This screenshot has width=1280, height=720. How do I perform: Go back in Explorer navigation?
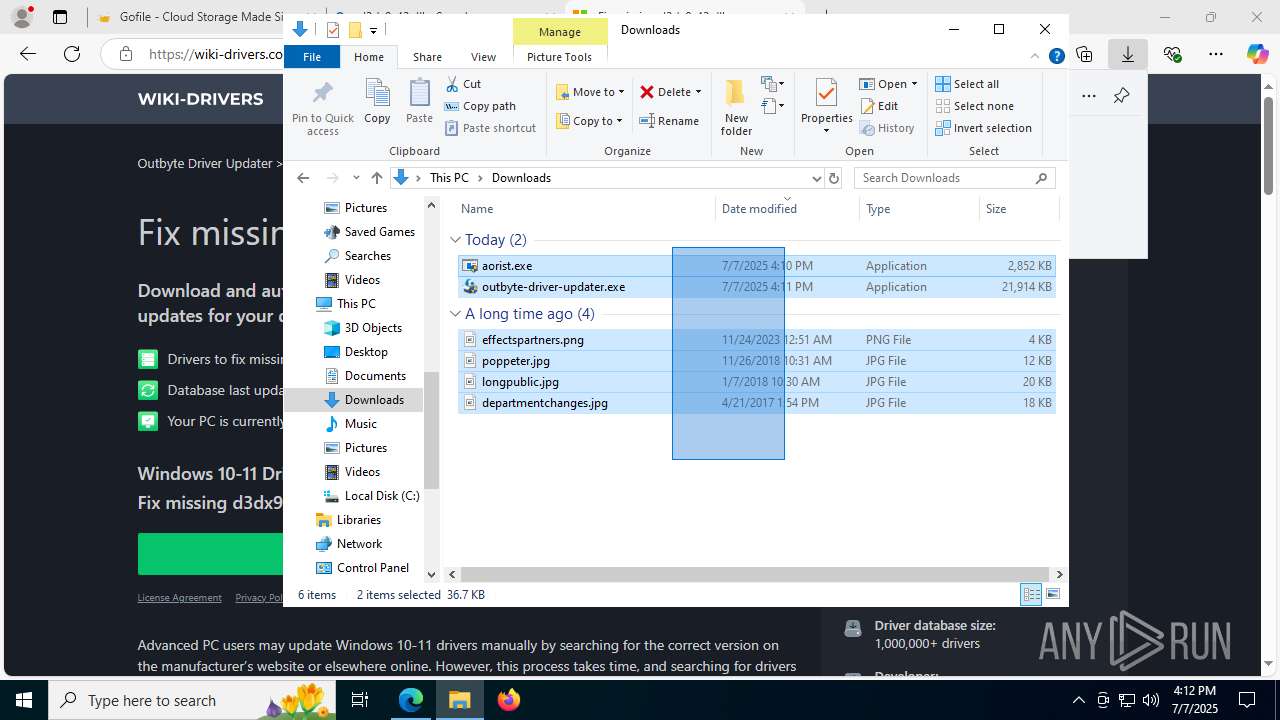303,178
